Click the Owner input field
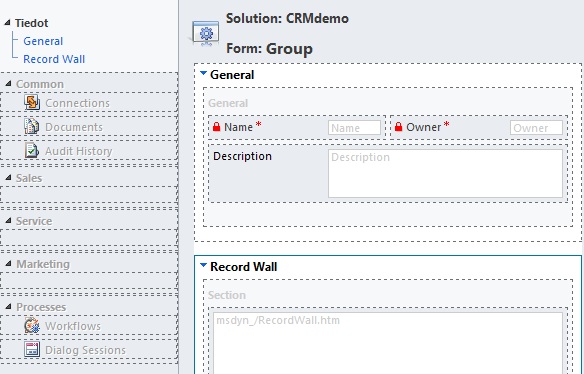This screenshot has width=584, height=374. click(x=536, y=128)
